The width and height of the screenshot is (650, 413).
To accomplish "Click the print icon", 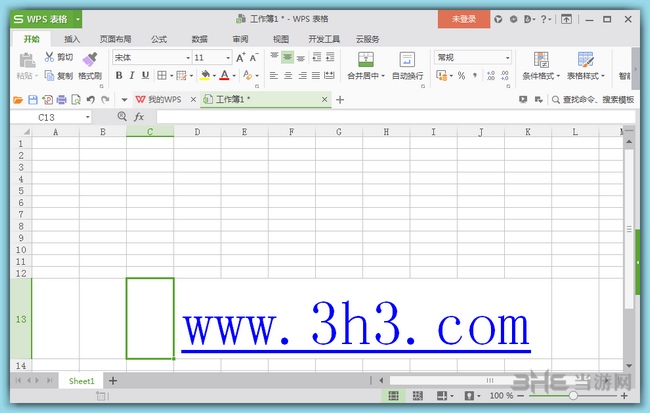I will pos(62,100).
